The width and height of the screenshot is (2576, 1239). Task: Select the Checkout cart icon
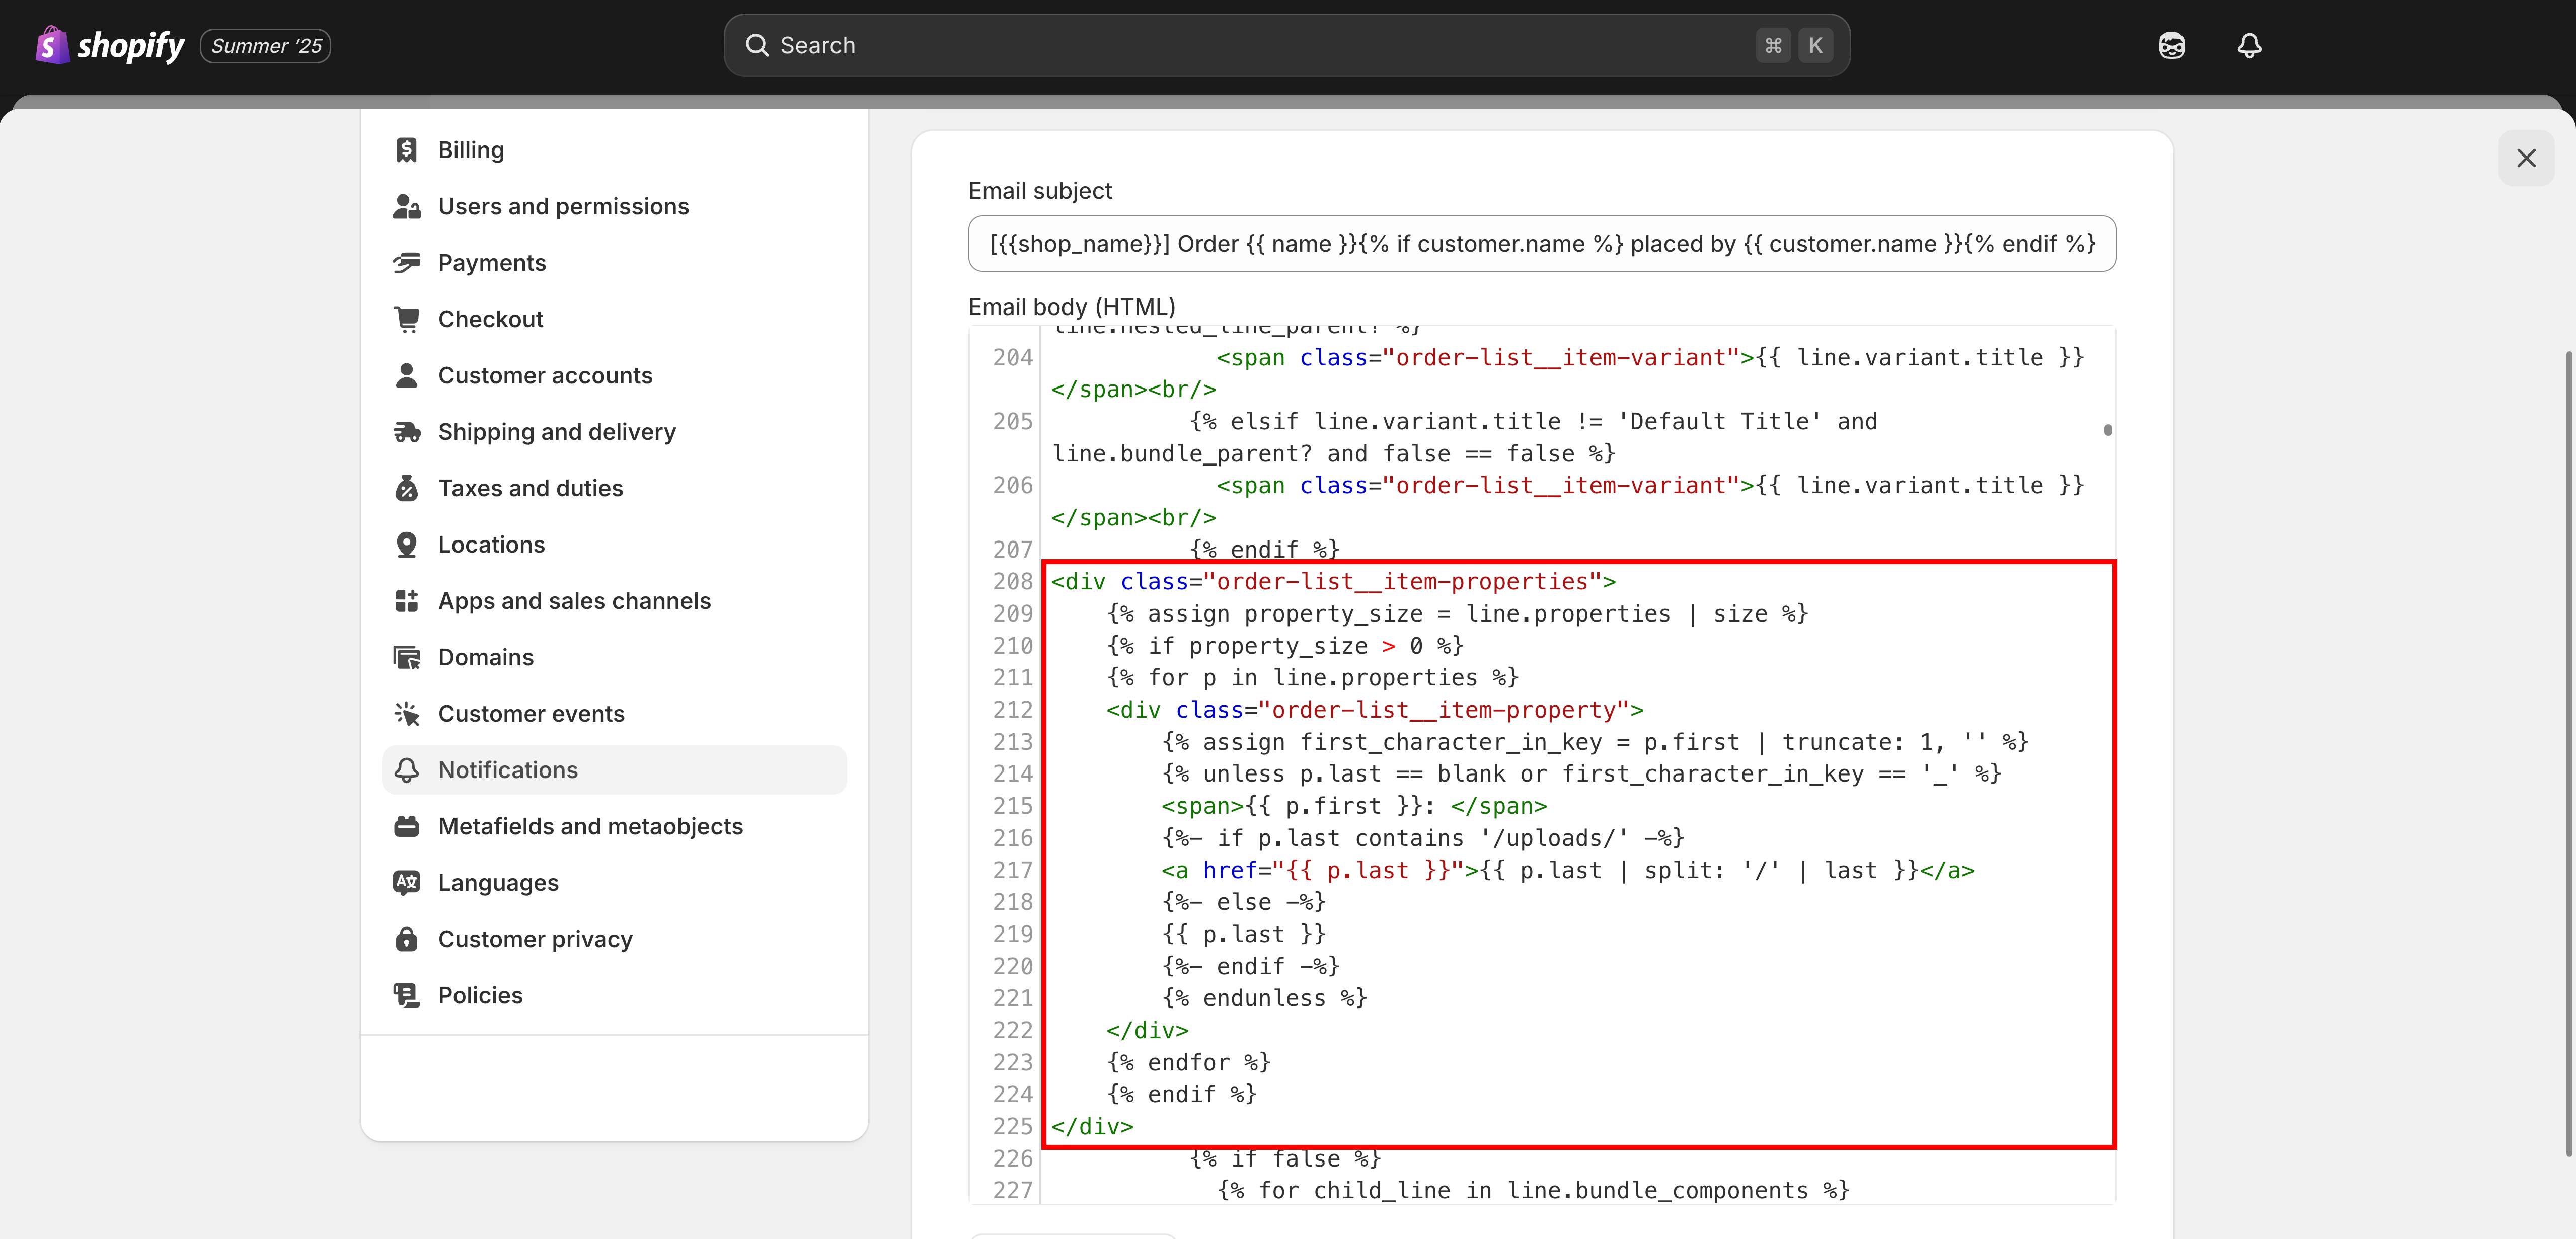point(406,319)
